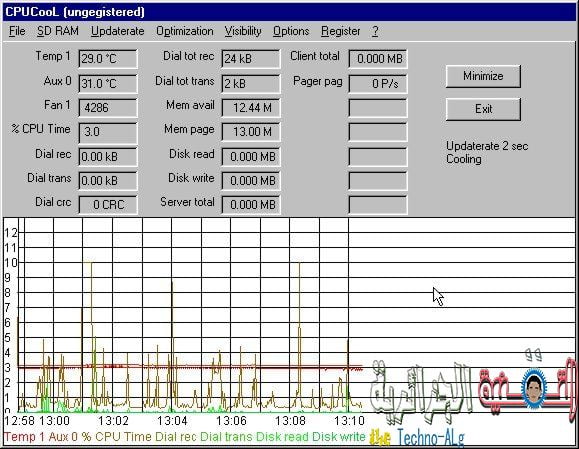Click the Temp 1 label
Screen dimensions: 579x449
[x=52, y=56]
